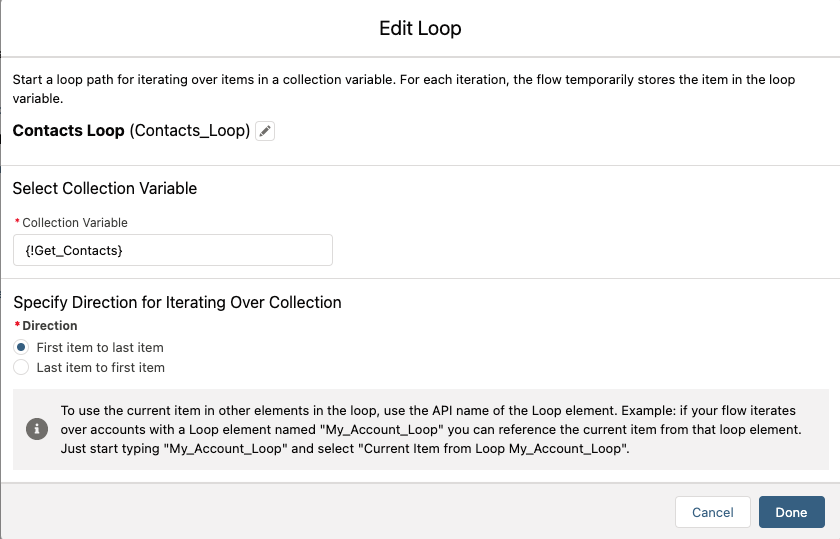
Task: Choose the "Last item to first item" option
Action: point(21,367)
